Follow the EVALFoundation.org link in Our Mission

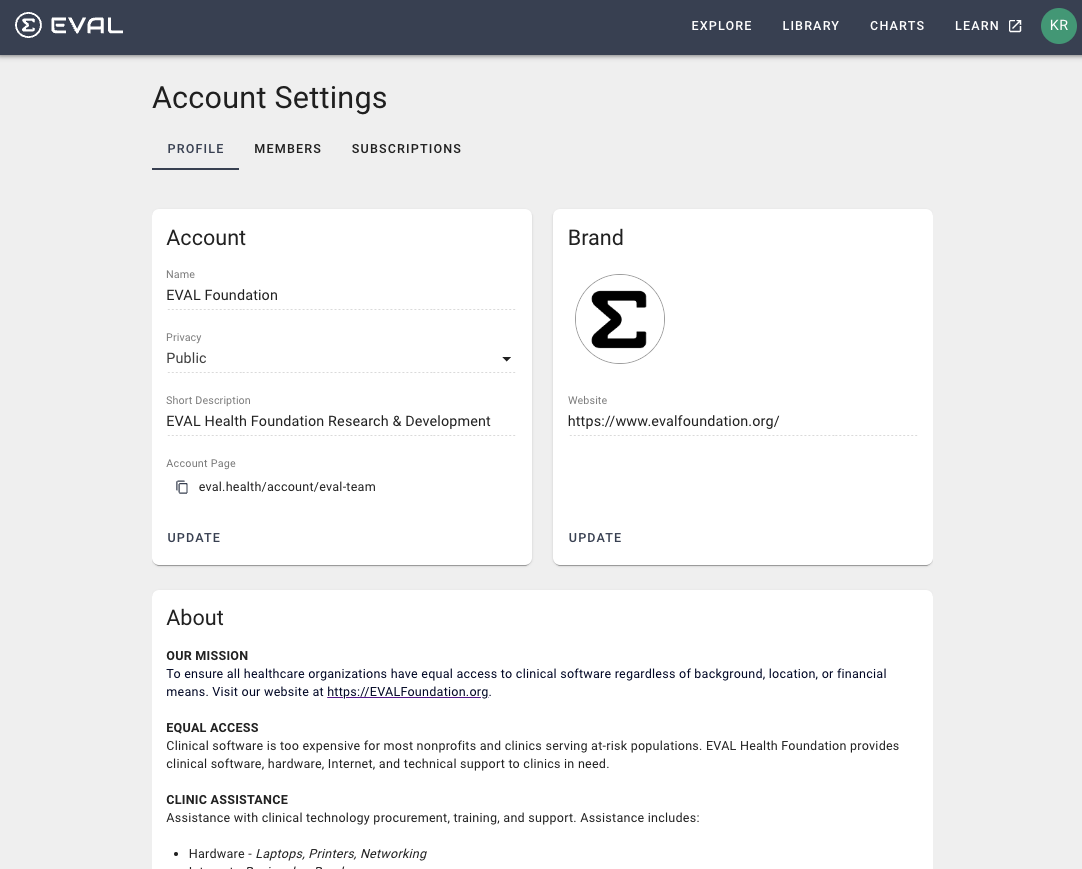[x=407, y=691]
